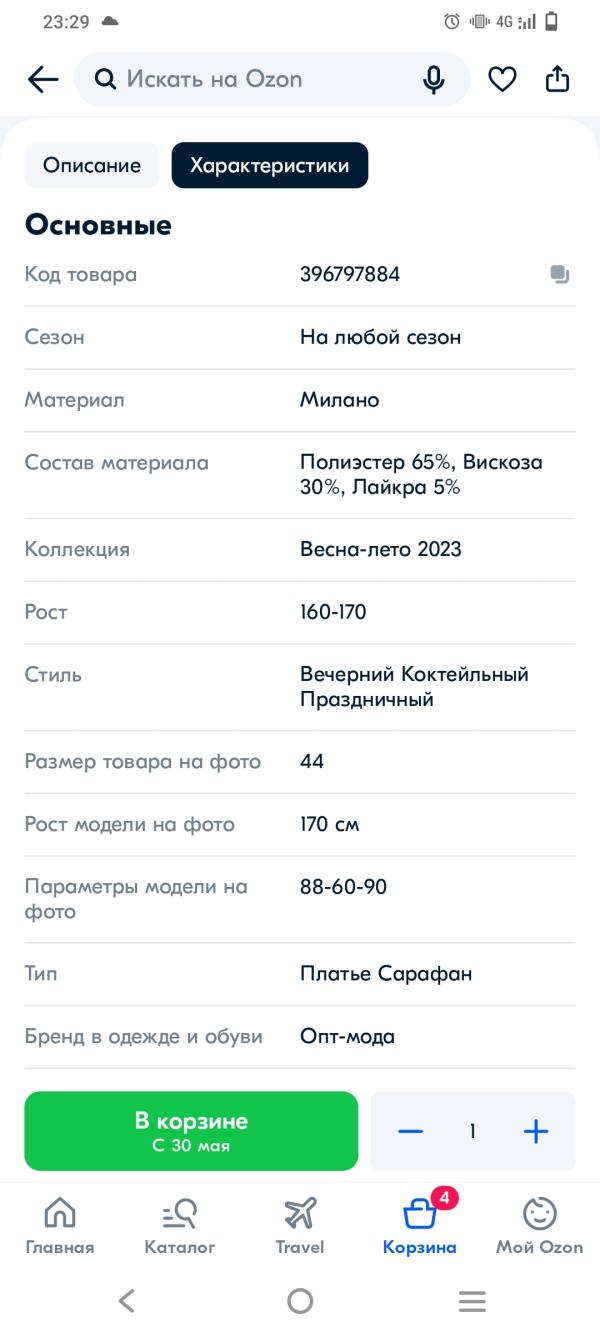Open the Каталог section
The image size is (600, 1332).
[180, 1225]
